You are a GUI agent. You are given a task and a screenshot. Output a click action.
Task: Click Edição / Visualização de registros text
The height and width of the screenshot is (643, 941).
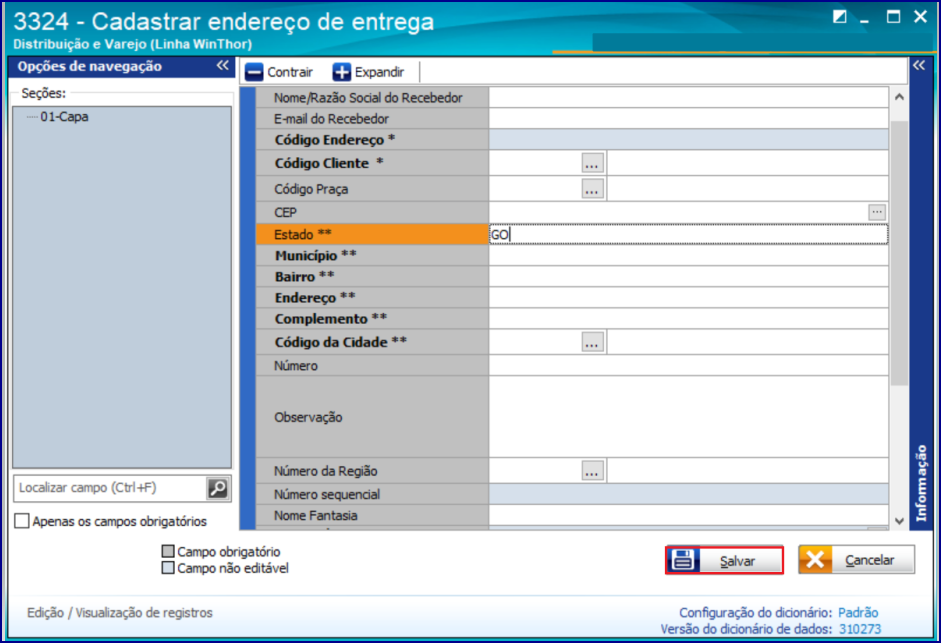[119, 613]
